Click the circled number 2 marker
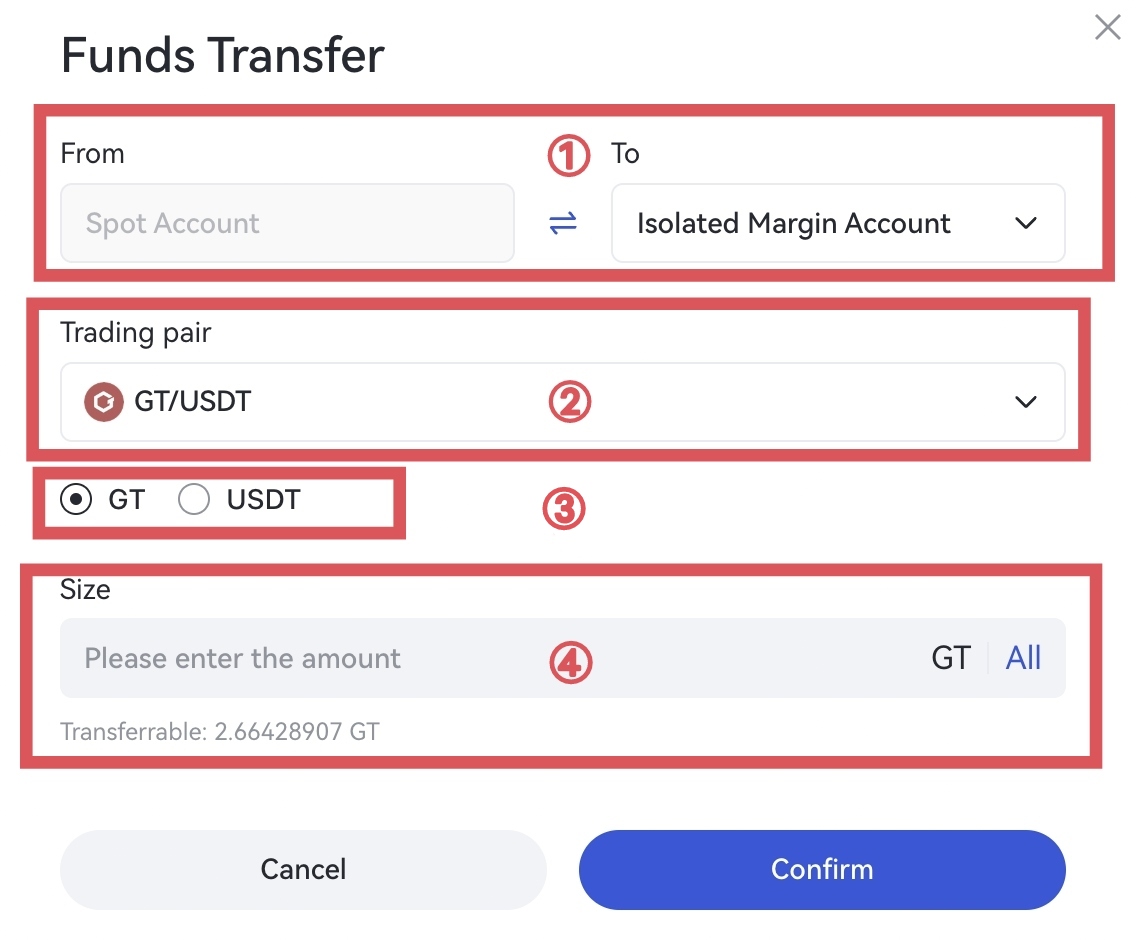Image resolution: width=1136 pixels, height=940 pixels. tap(570, 402)
